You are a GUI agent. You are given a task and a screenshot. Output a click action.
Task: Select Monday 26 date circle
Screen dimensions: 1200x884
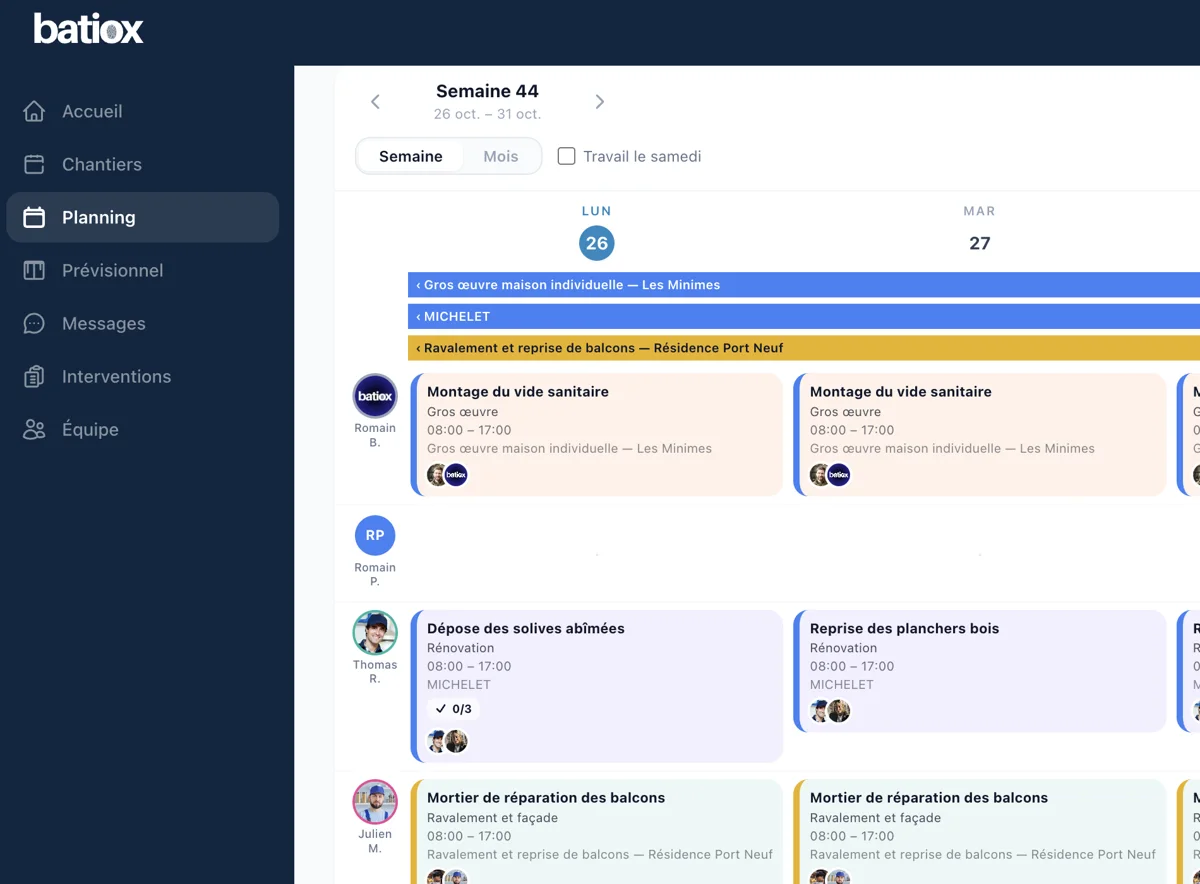pos(597,243)
